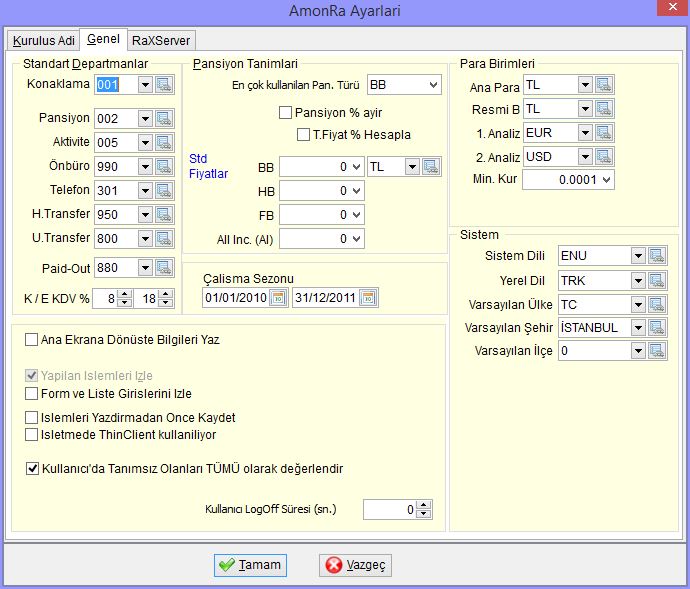
Task: Expand Std Fiyatlar TL currency dropdown arrow
Action: point(412,166)
